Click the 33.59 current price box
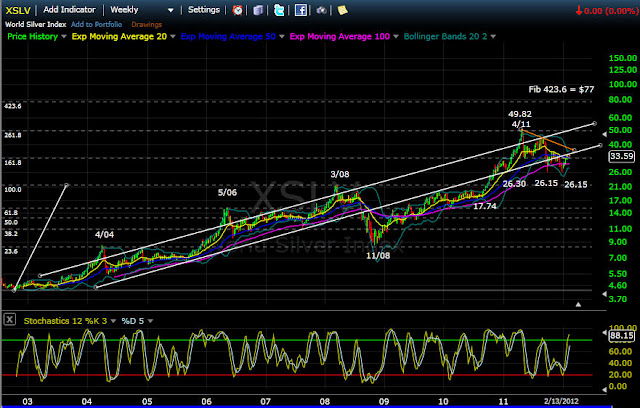The image size is (640, 408). pos(622,156)
